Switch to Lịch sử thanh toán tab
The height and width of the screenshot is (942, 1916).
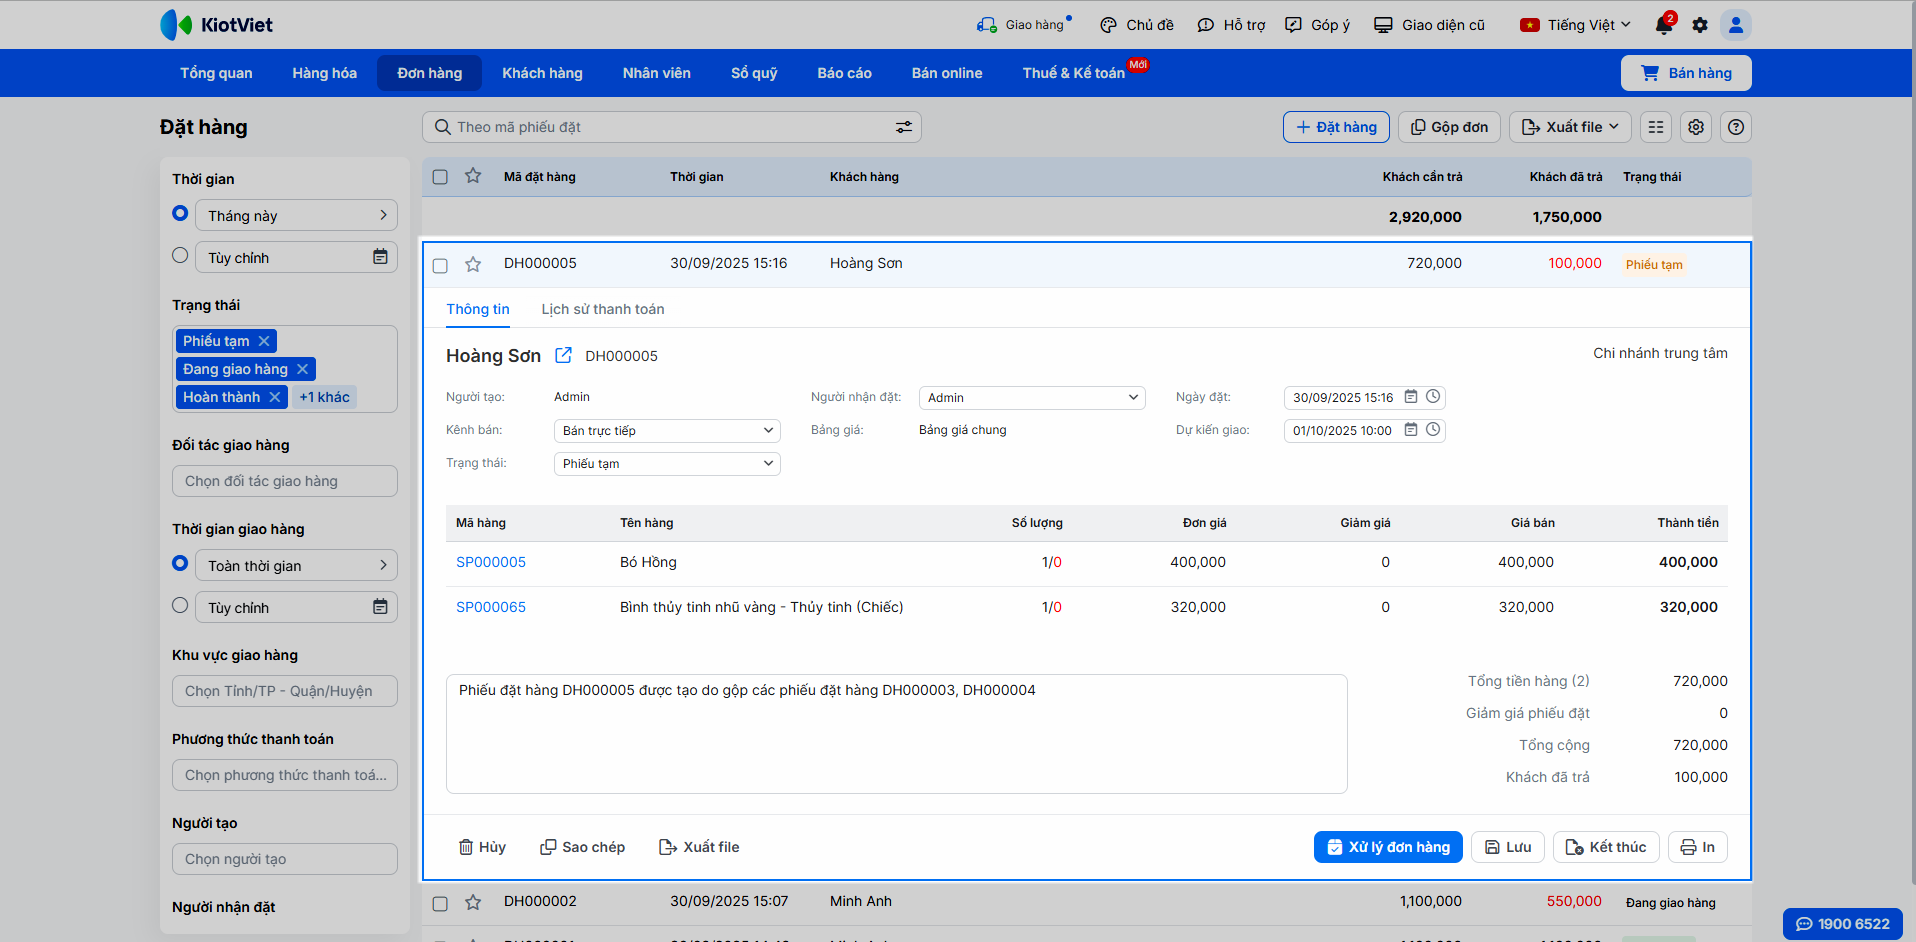602,309
